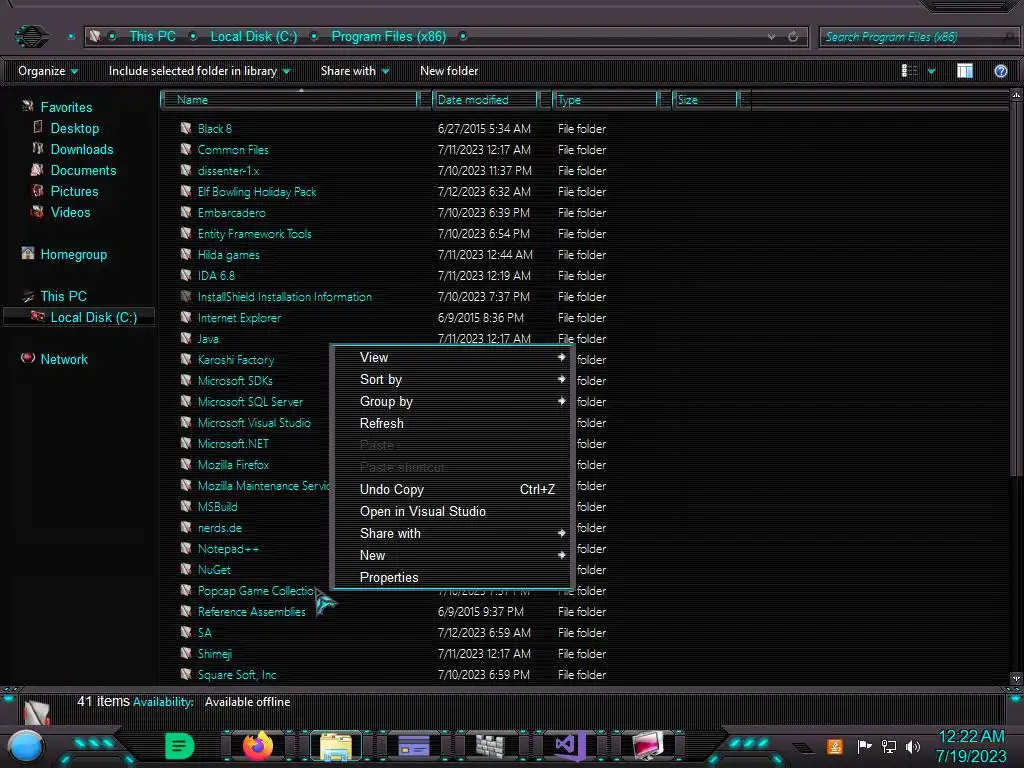Select the Reference Assemblies folder
1024x768 pixels.
click(x=251, y=611)
